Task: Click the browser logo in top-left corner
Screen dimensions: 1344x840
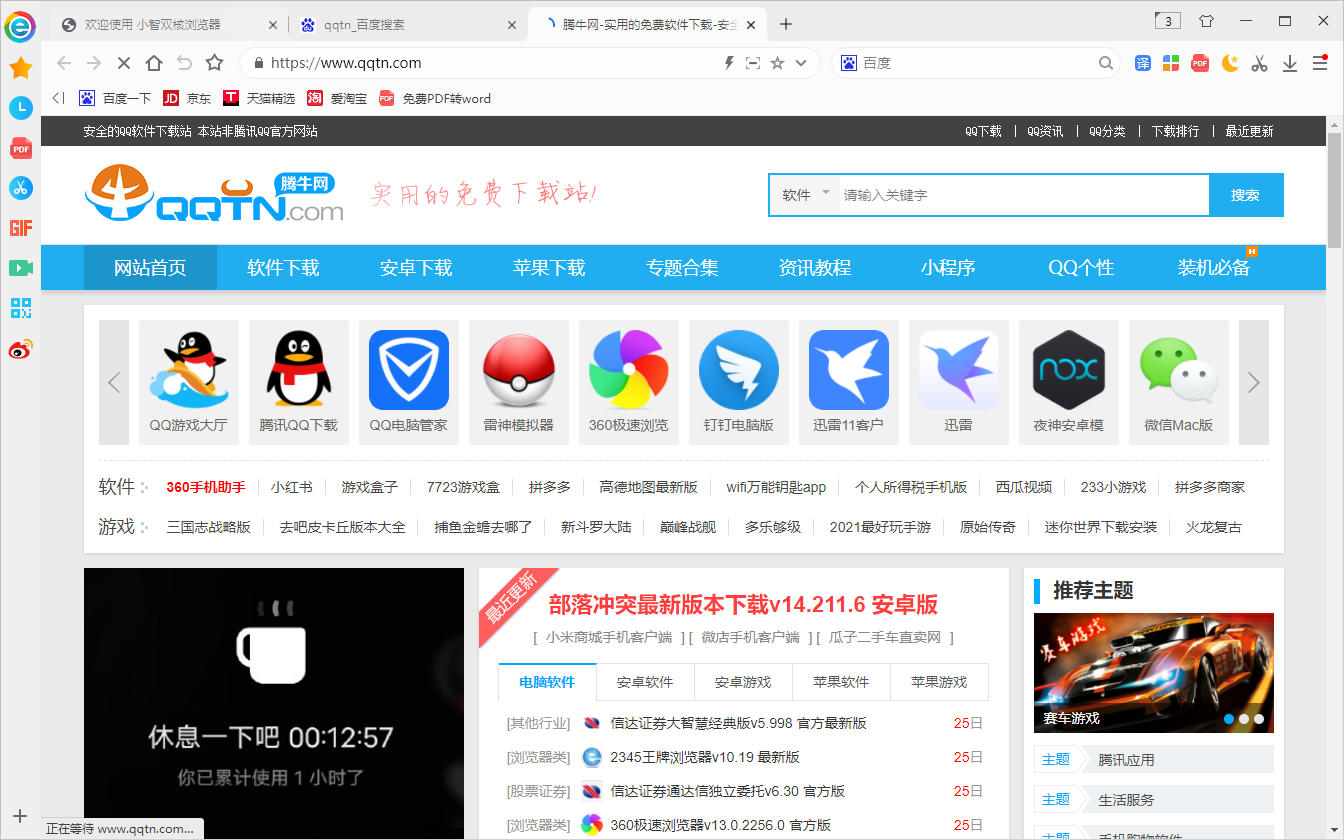Action: click(x=20, y=26)
